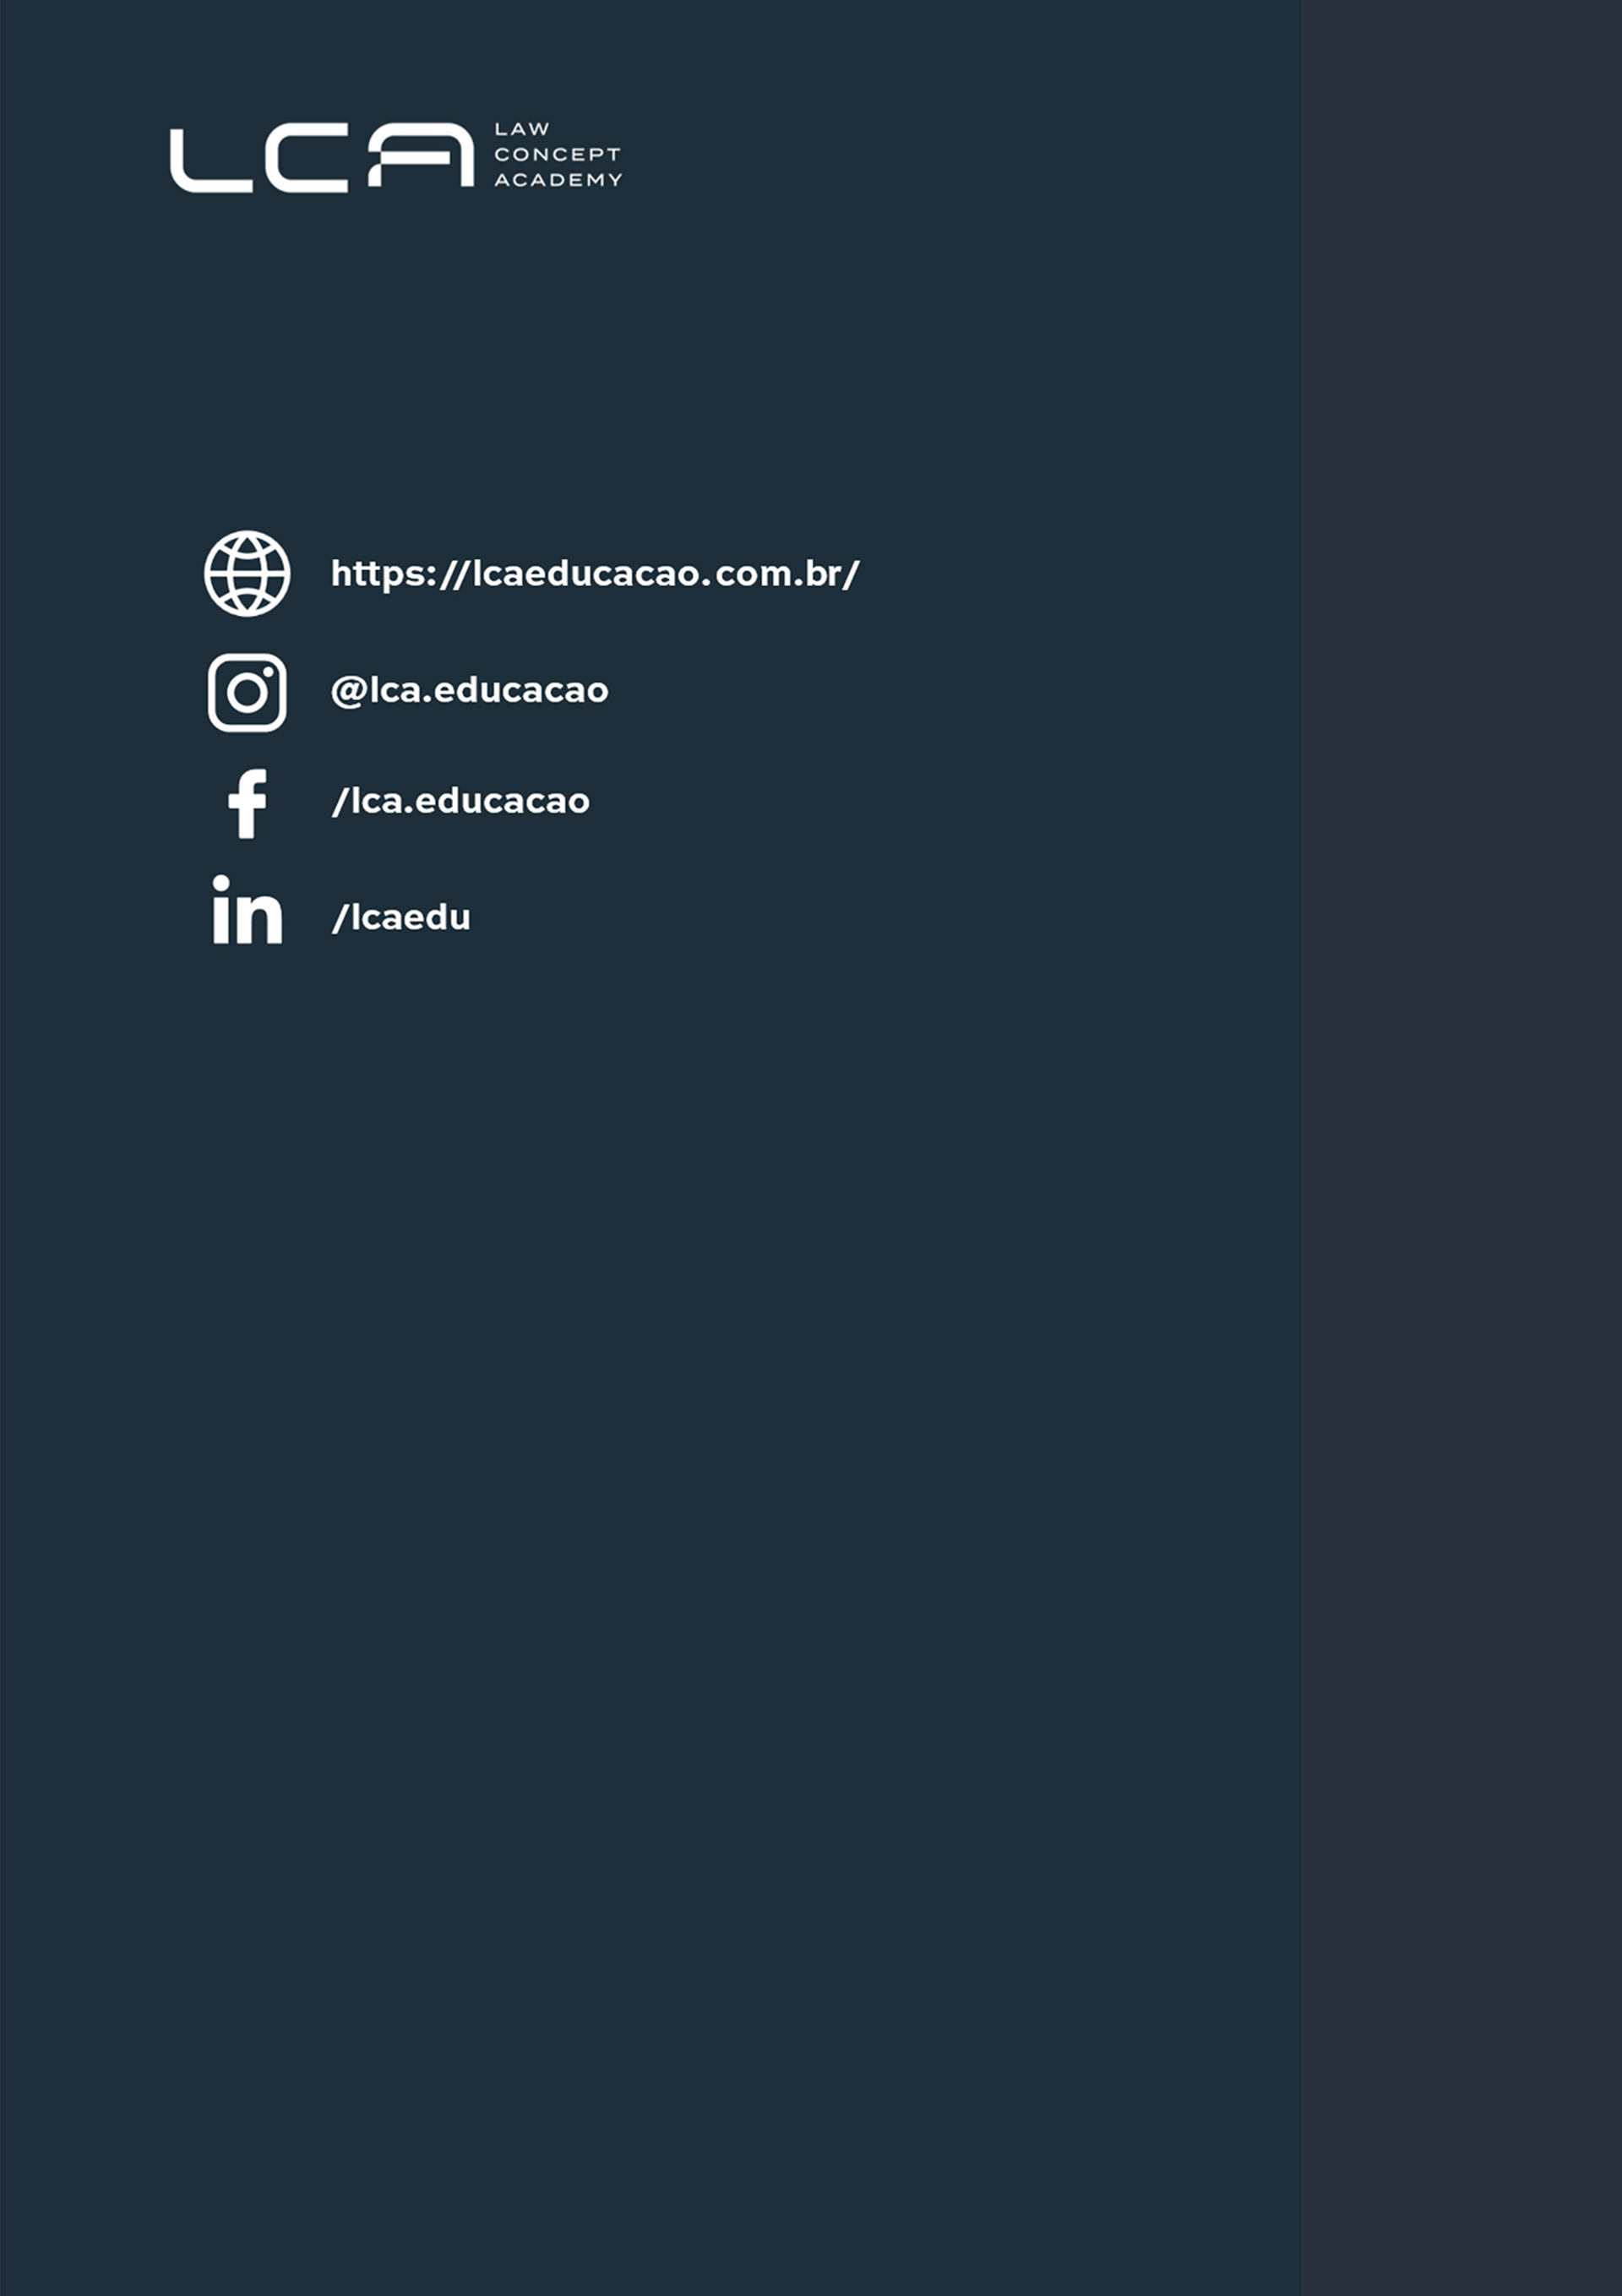Screen dimensions: 1622x2296
Task: Click the word "ACADEMY" beside logo
Action: [558, 180]
